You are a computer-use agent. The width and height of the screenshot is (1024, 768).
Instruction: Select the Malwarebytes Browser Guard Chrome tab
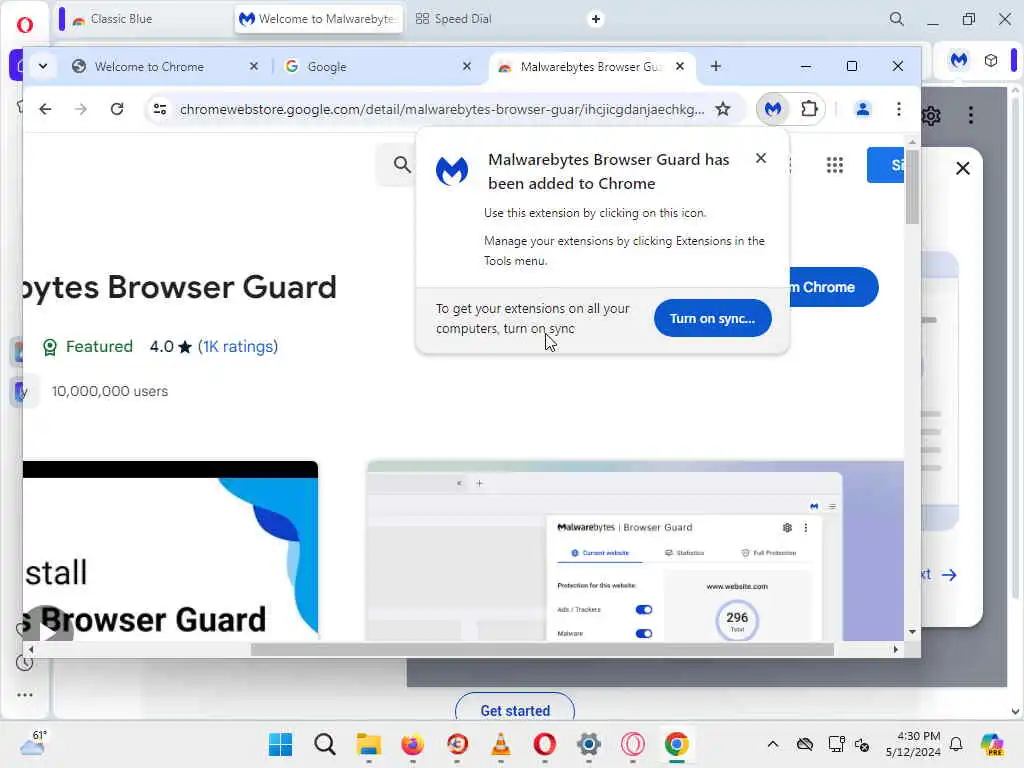coord(591,67)
